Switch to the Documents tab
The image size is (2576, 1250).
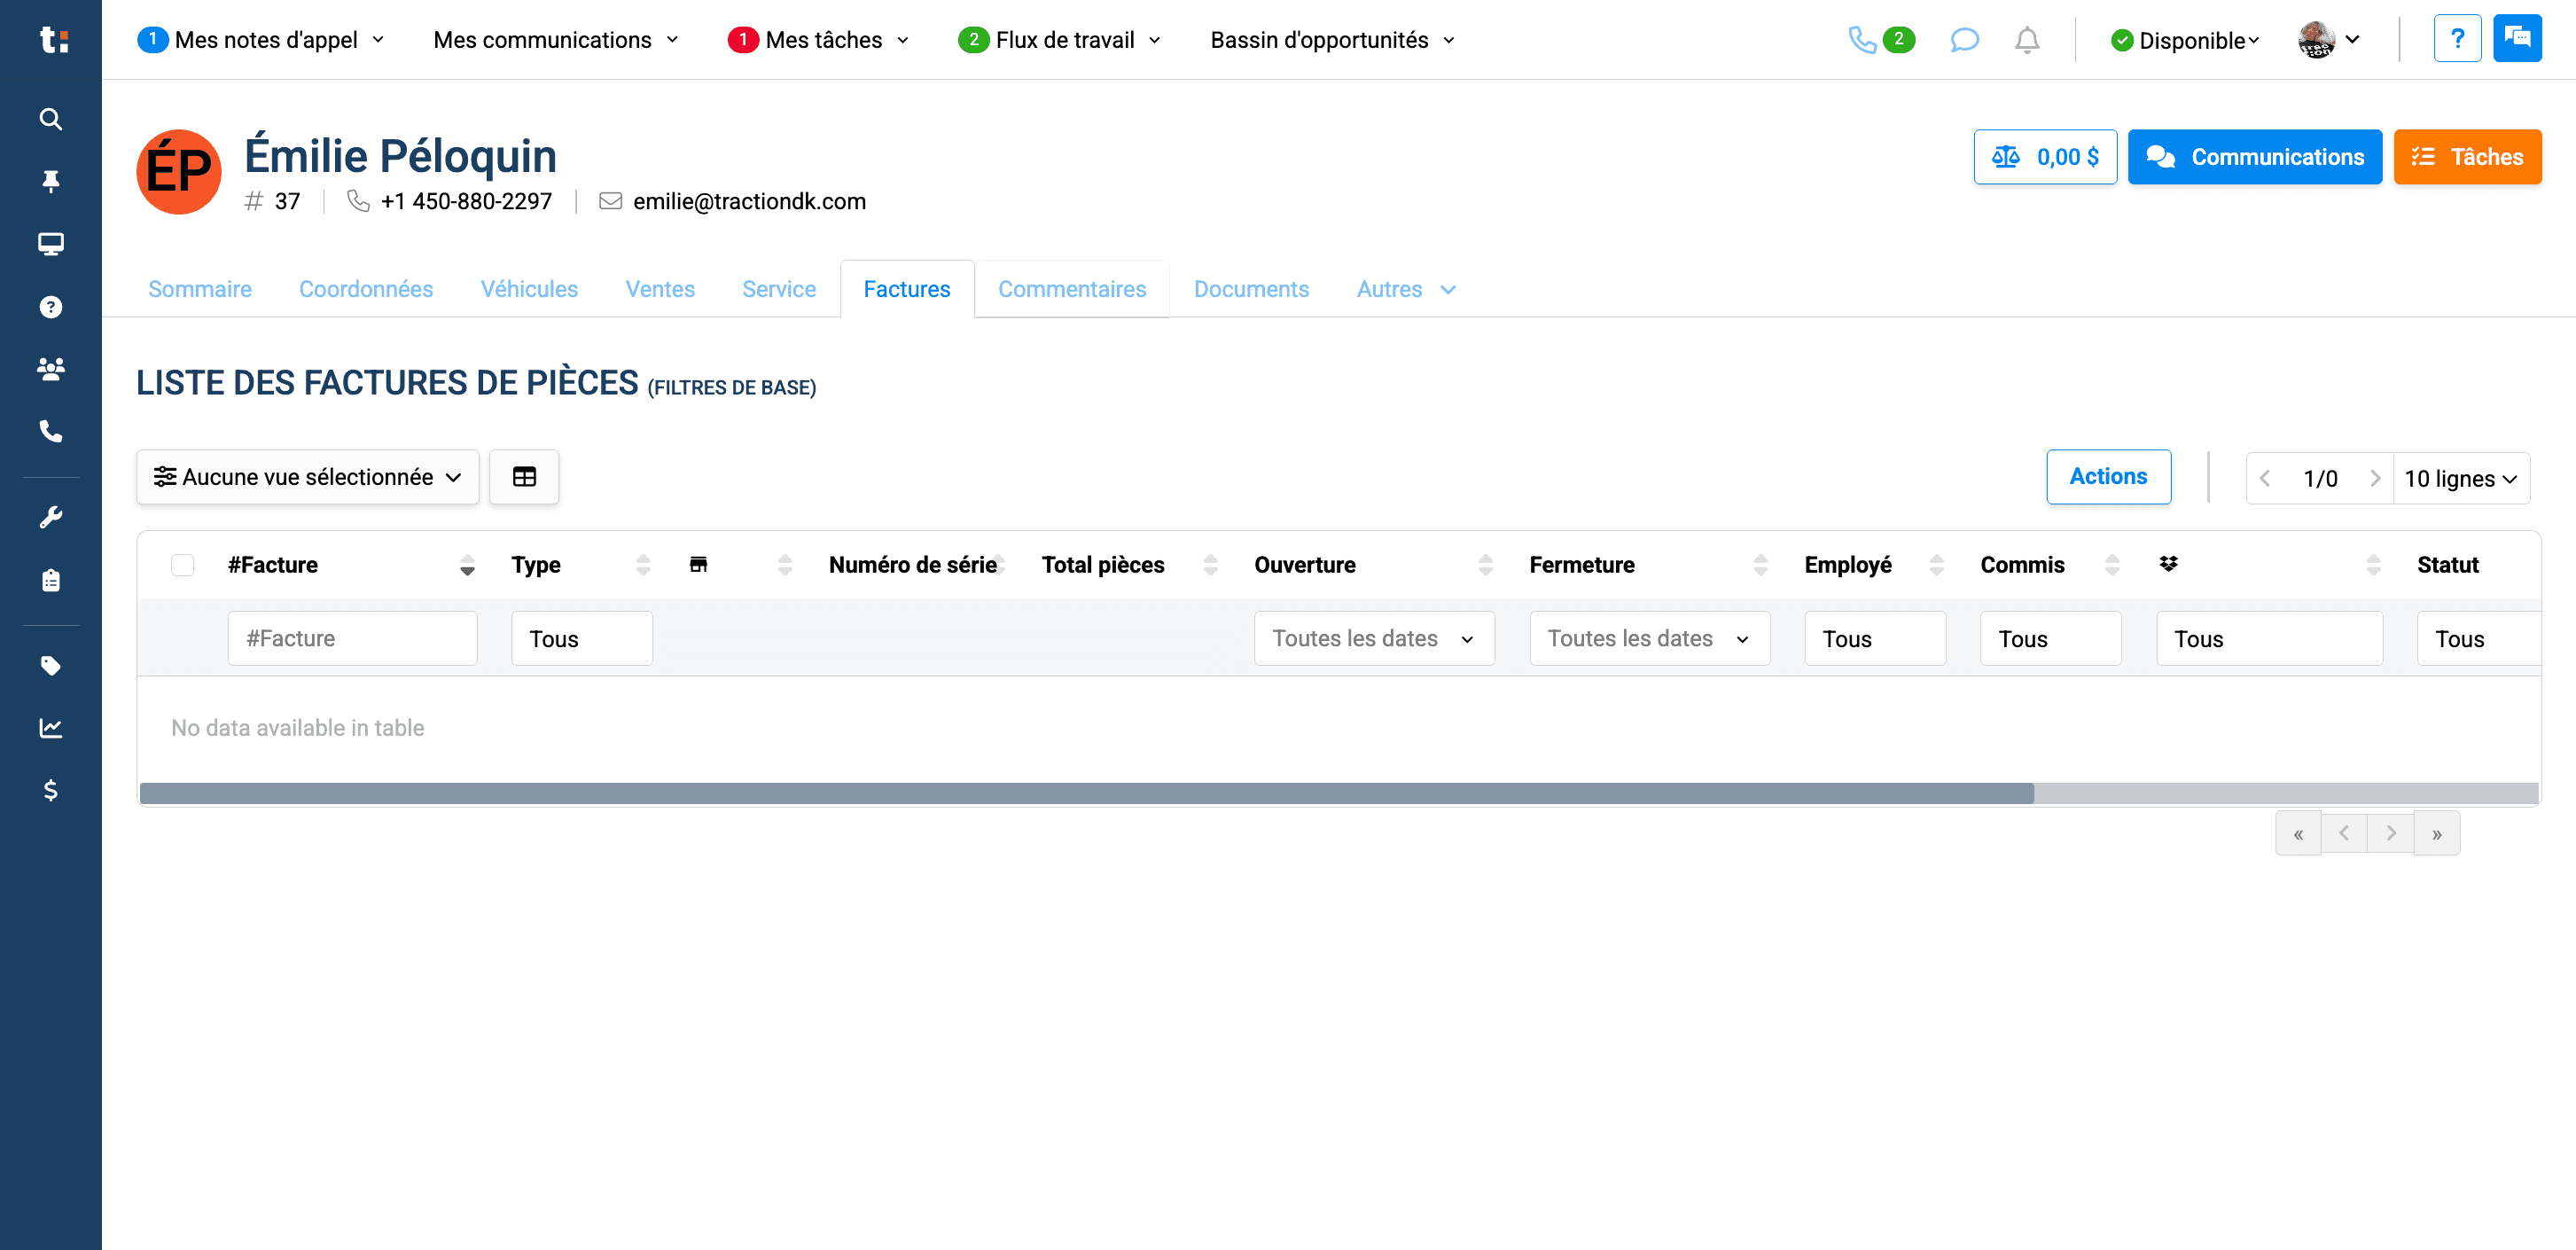(x=1251, y=289)
